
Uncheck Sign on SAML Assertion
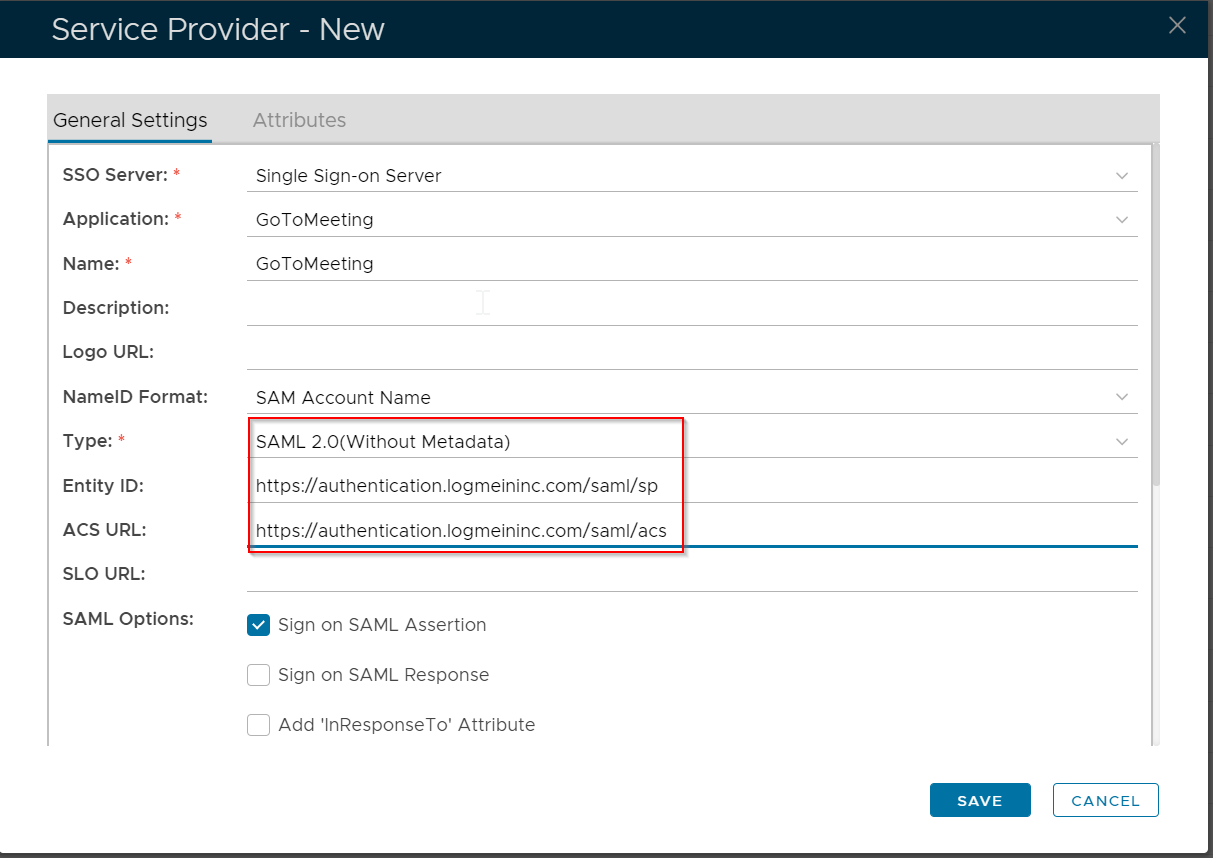(x=258, y=625)
